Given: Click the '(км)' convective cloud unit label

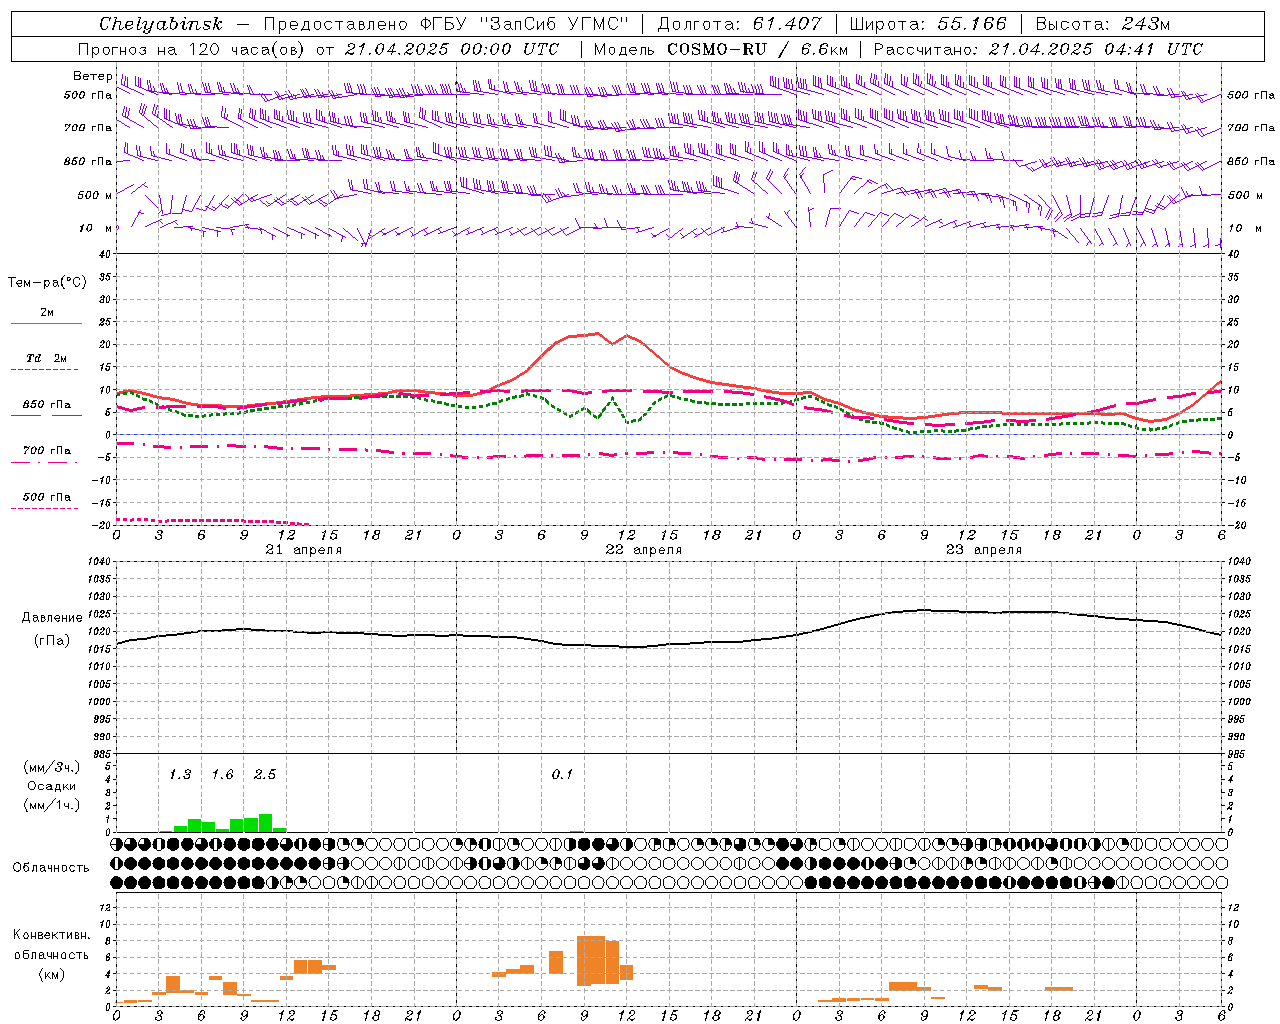Looking at the screenshot, I should [x=51, y=973].
